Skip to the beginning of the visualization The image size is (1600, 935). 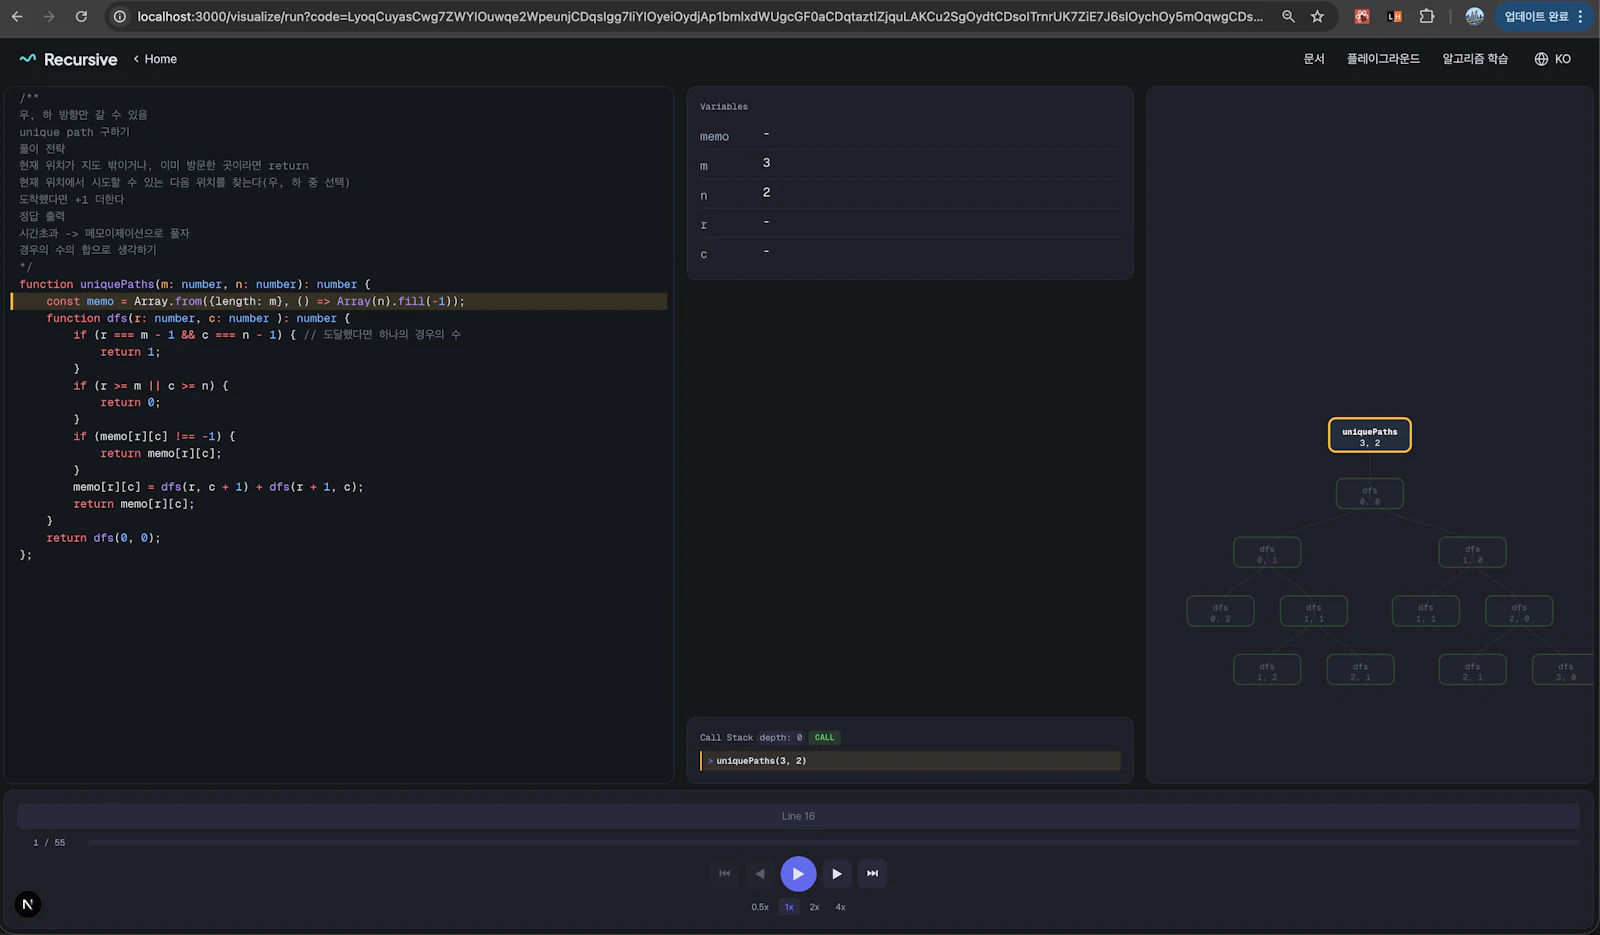point(724,873)
